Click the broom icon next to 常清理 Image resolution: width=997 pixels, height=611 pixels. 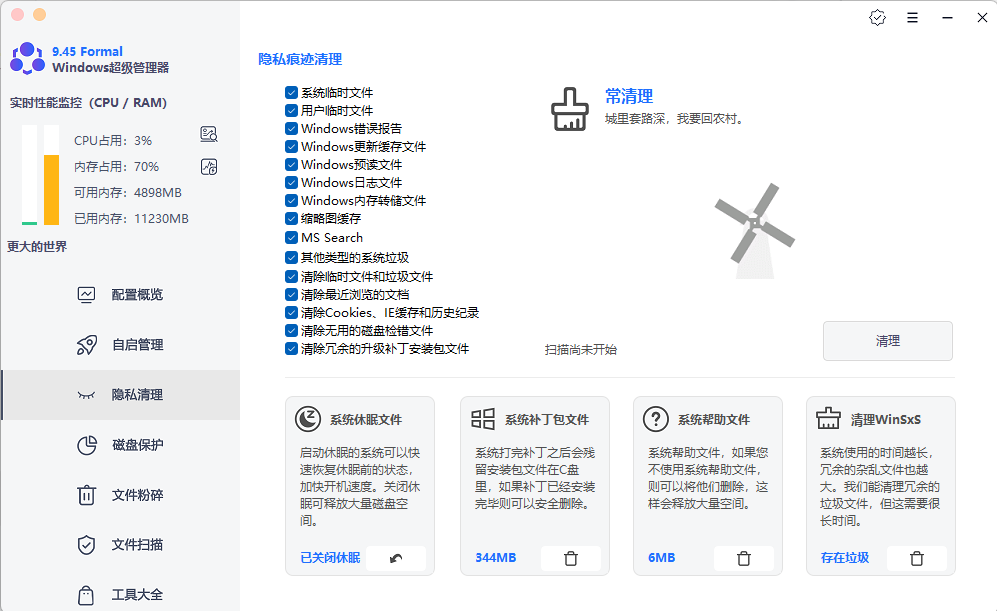[x=569, y=110]
